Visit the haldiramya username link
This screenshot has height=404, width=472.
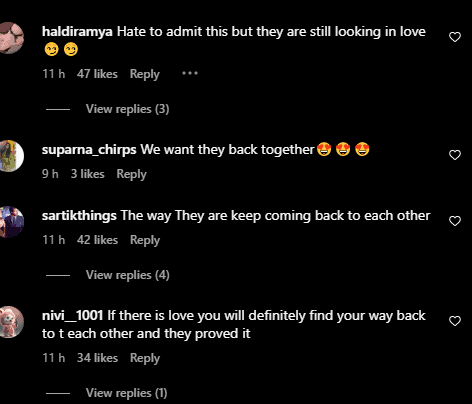click(77, 32)
